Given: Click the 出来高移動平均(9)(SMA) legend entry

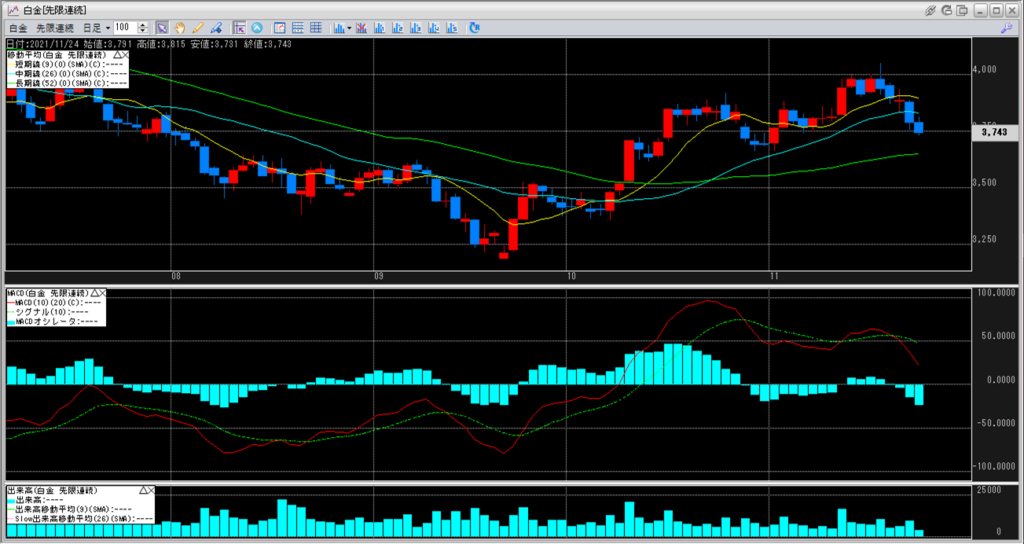Looking at the screenshot, I should [x=76, y=509].
